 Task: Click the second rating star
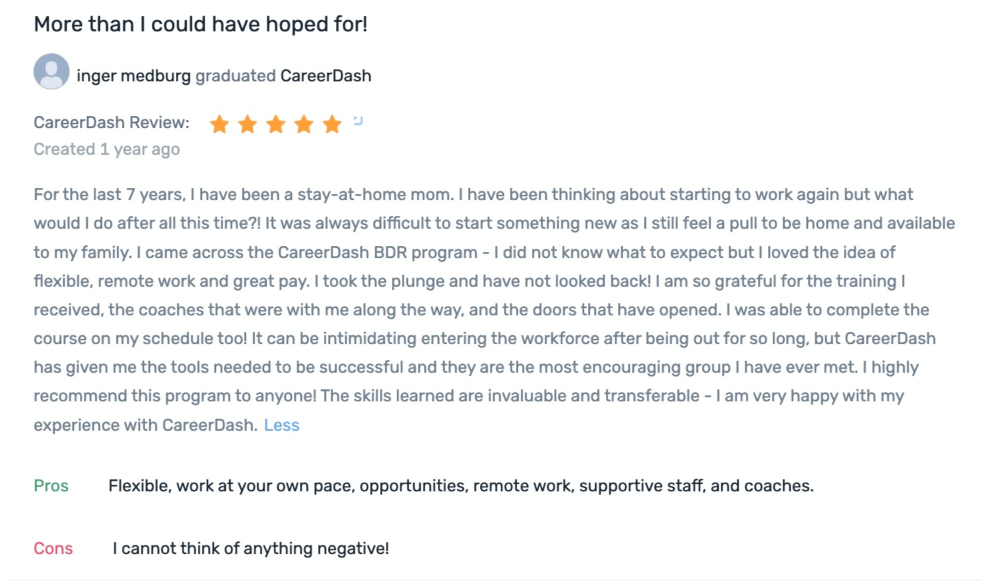(x=248, y=124)
